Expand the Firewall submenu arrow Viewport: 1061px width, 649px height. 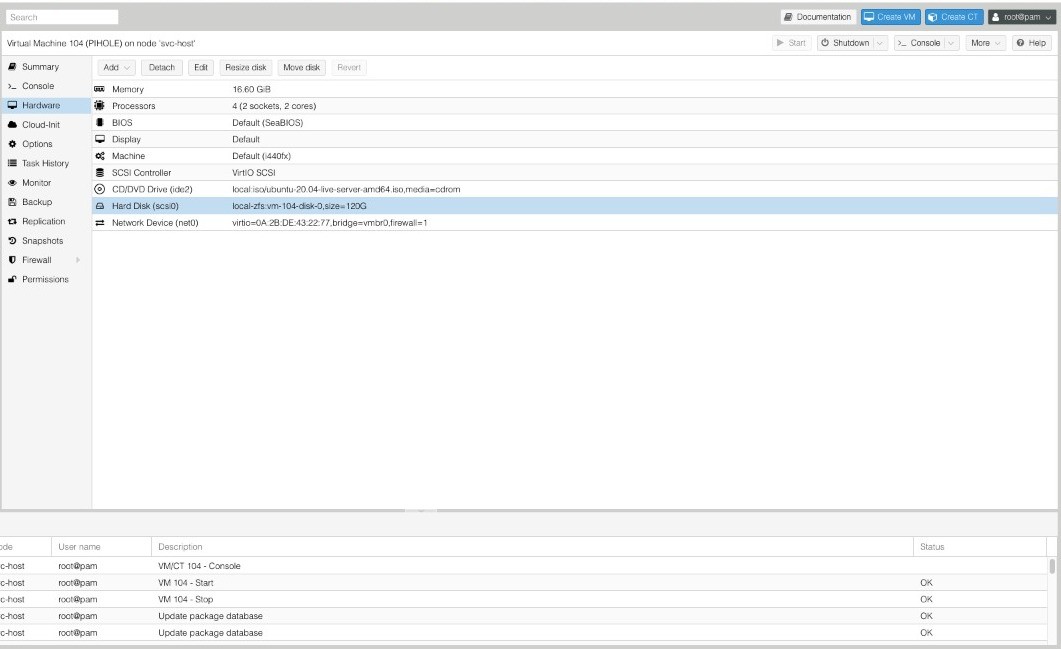point(78,260)
